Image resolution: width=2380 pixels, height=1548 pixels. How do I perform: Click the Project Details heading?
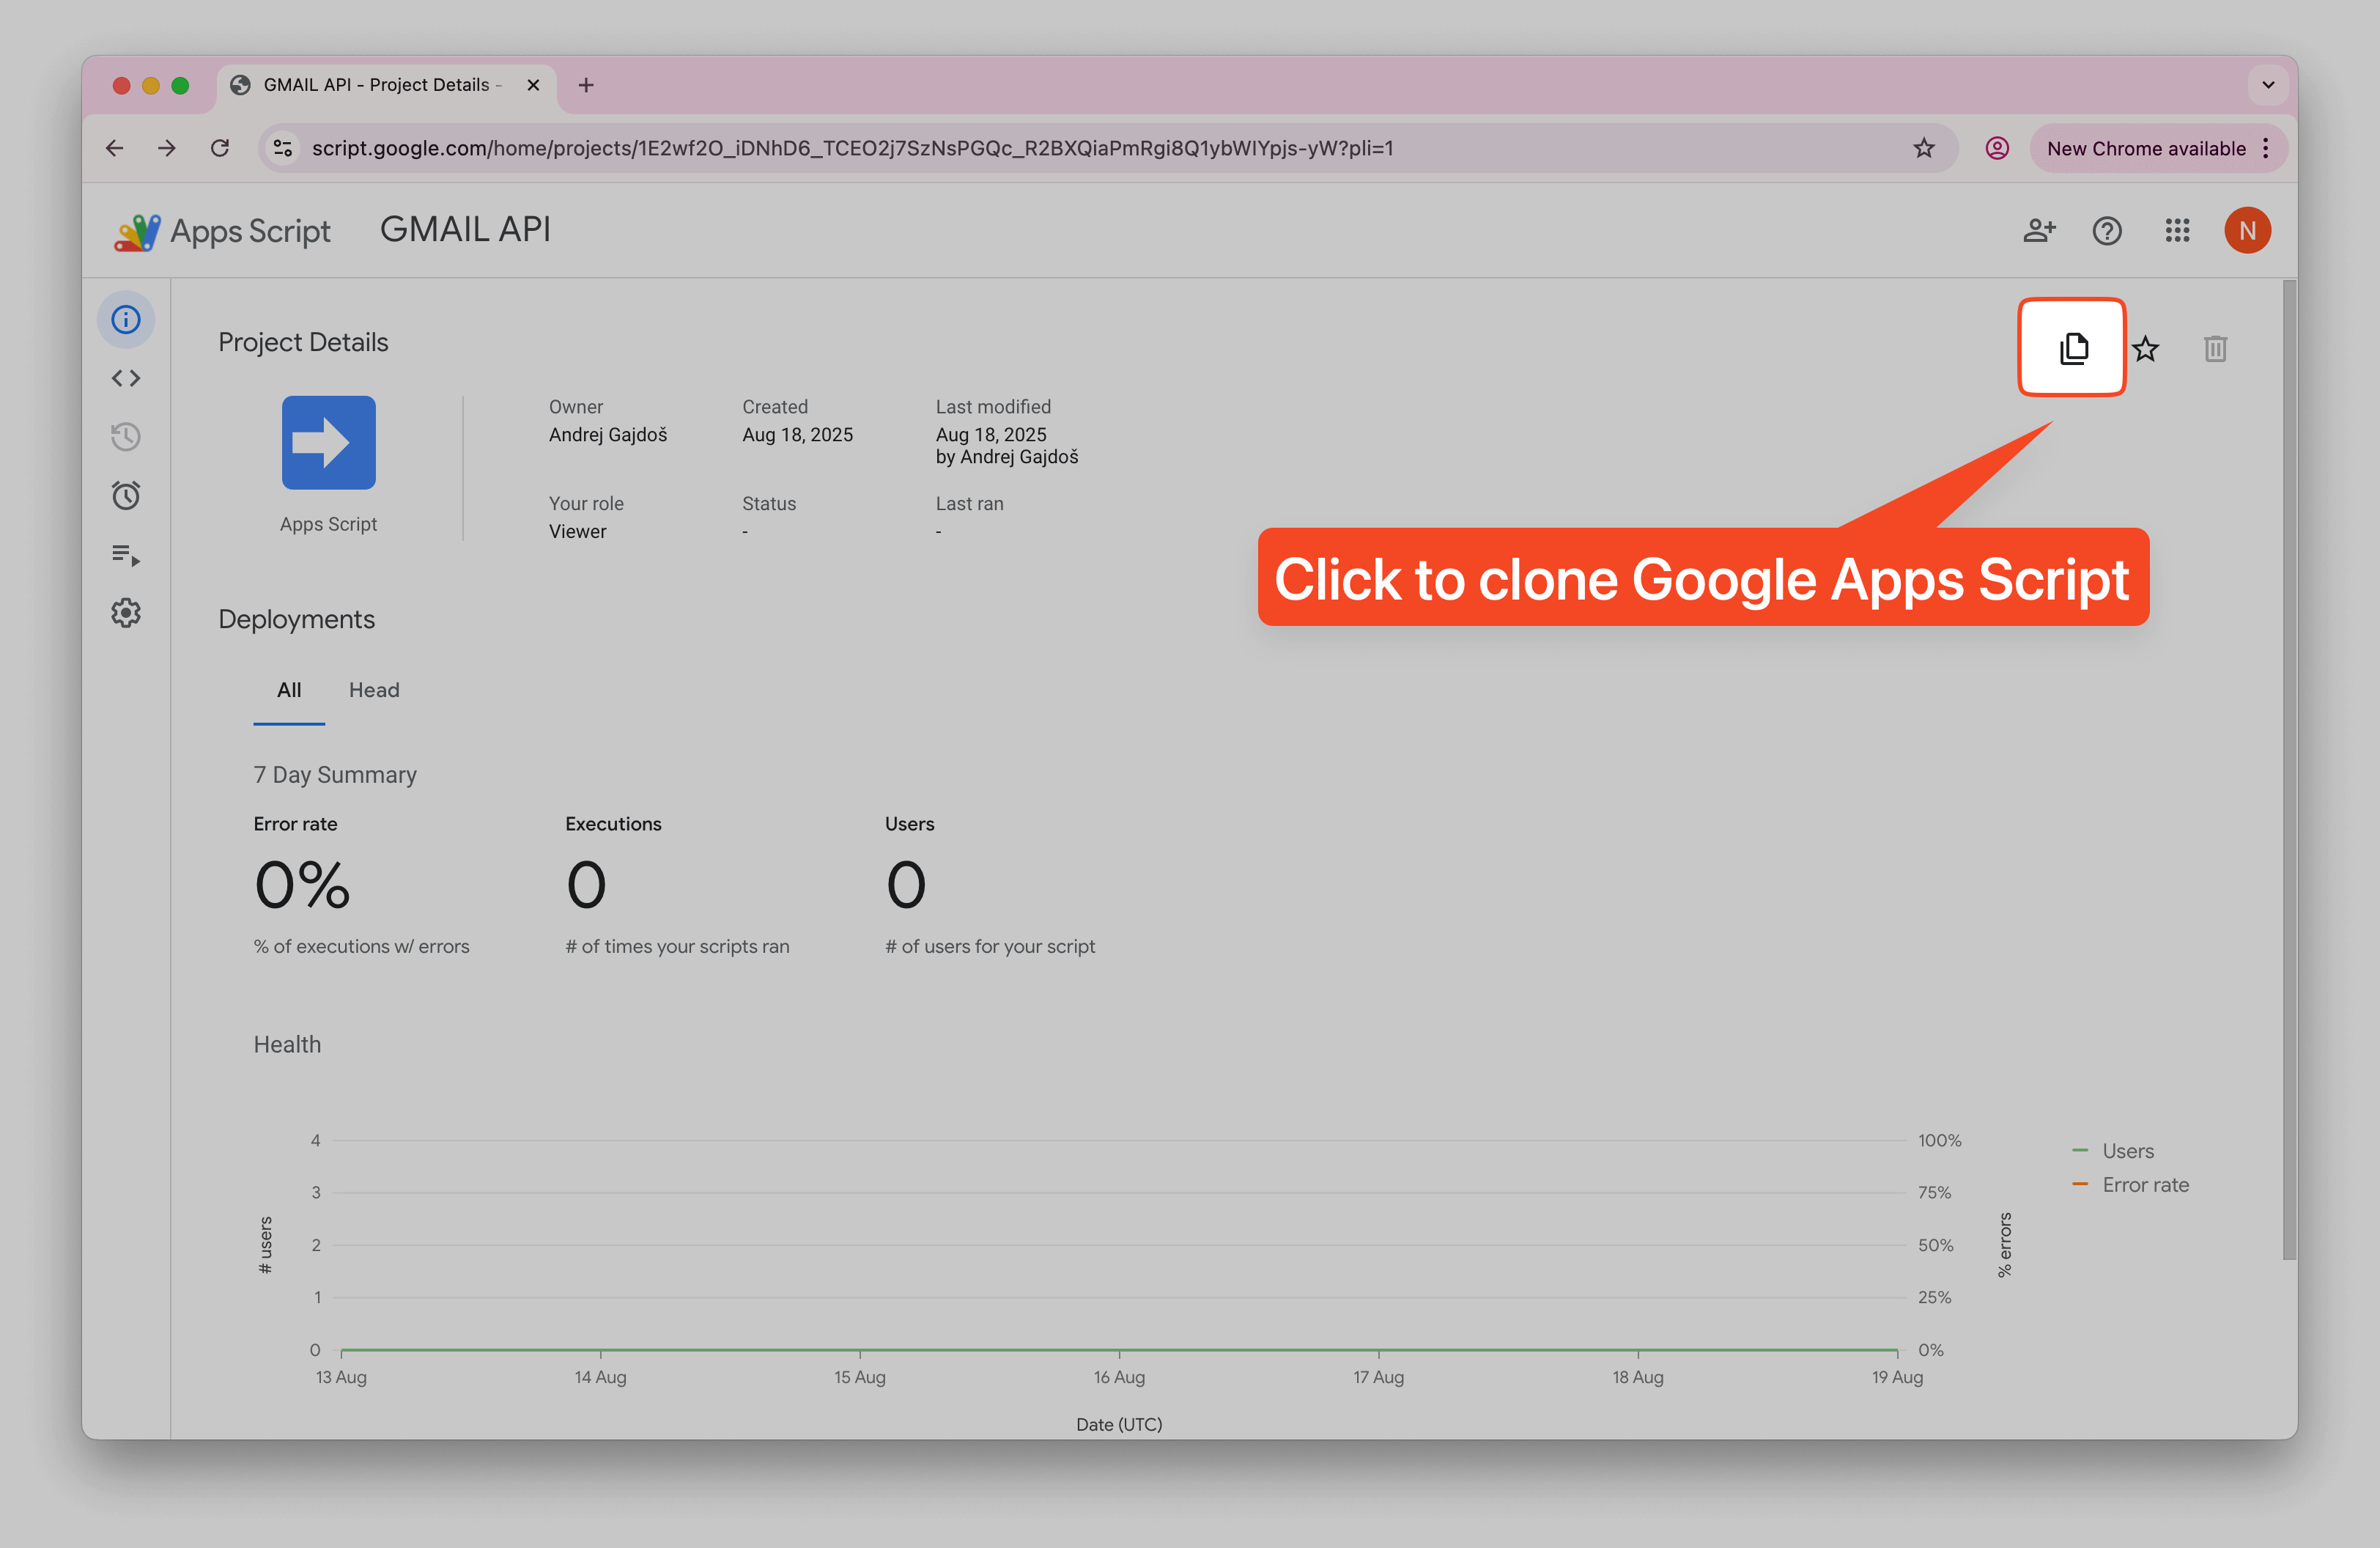point(303,342)
